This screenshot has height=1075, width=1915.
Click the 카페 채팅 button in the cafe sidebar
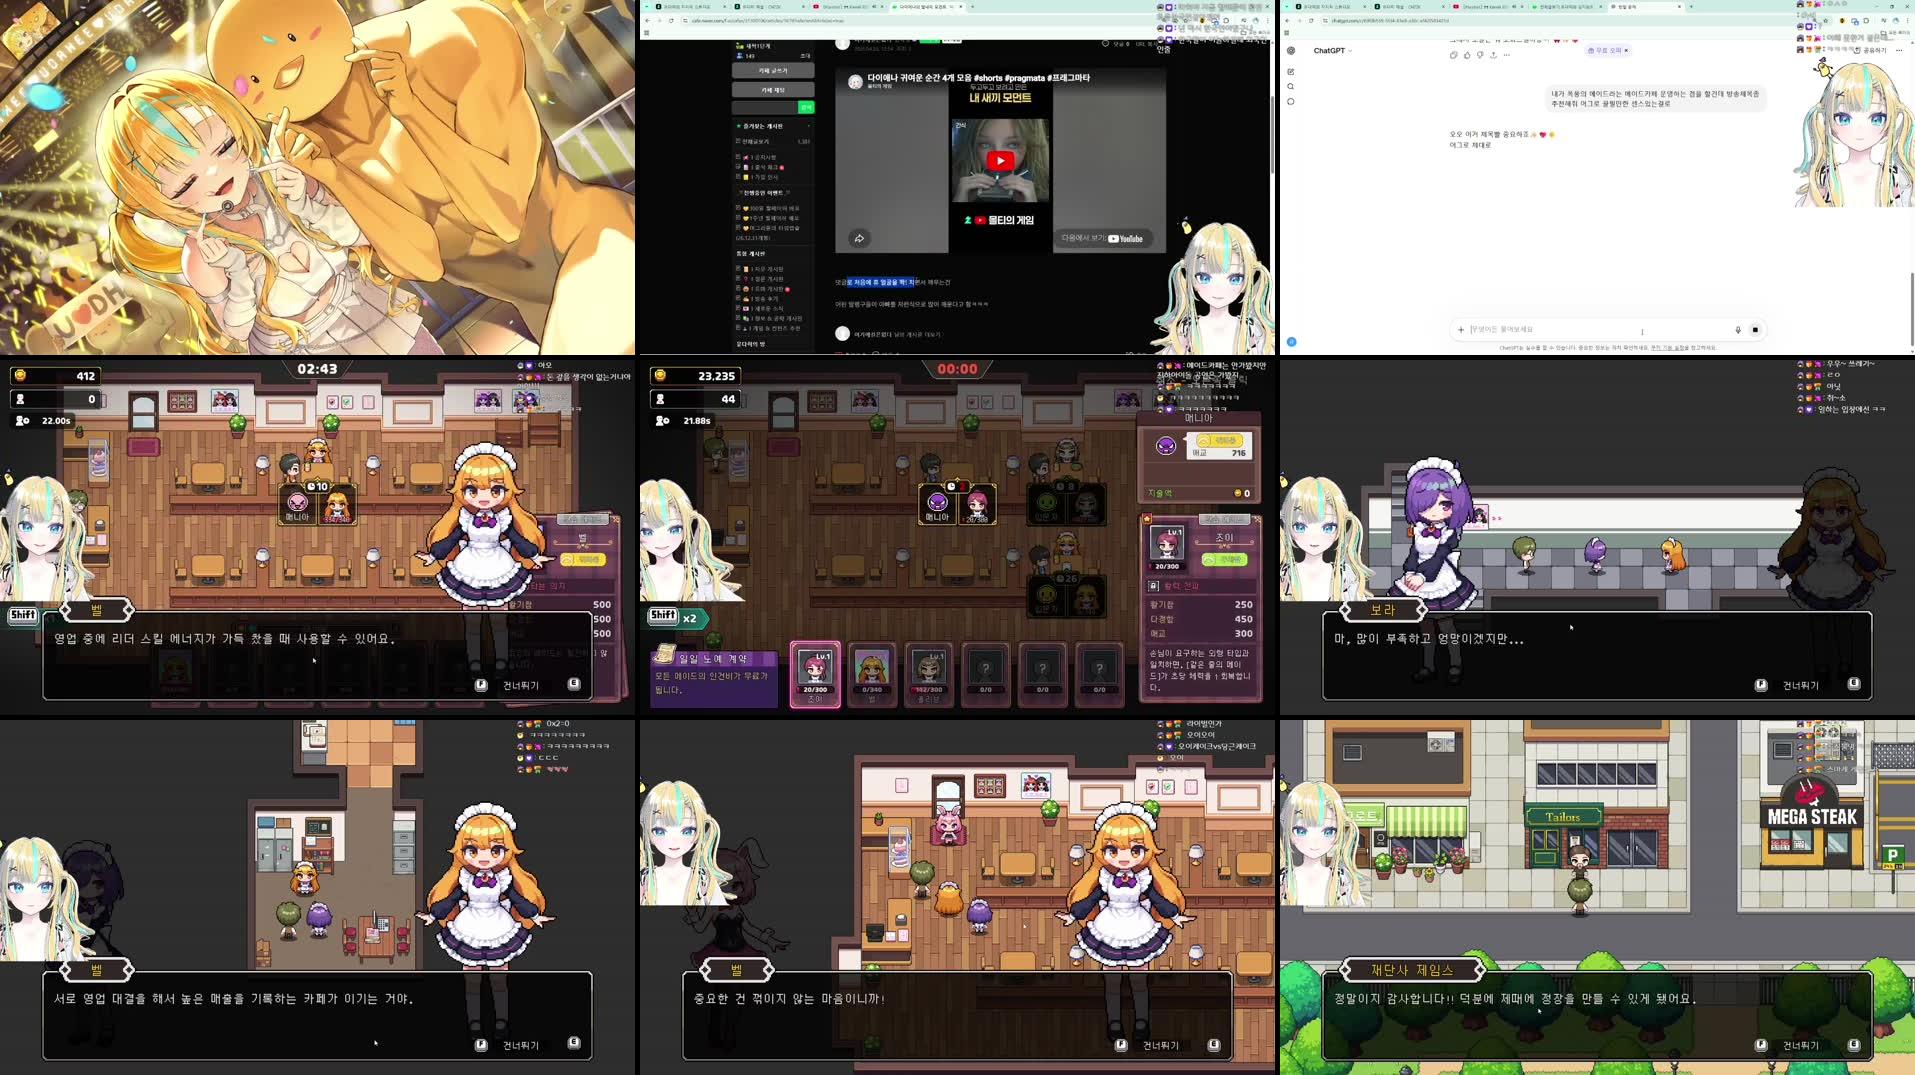pyautogui.click(x=773, y=90)
